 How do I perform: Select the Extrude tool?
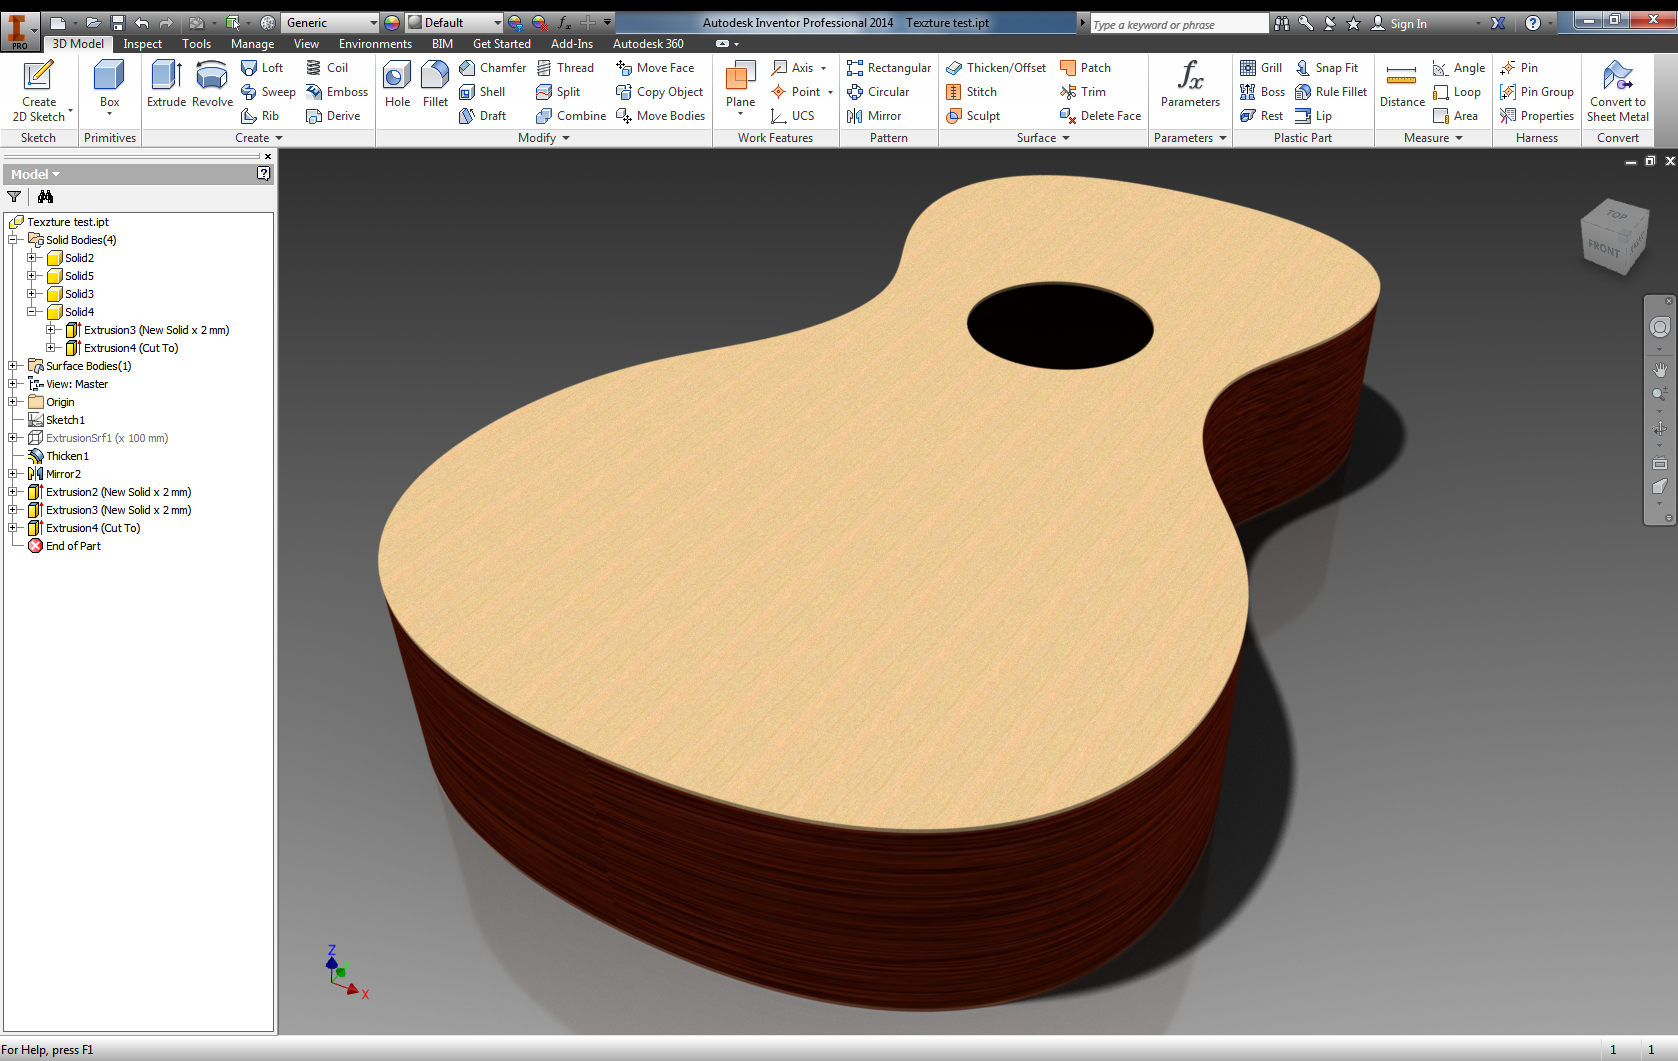coord(166,83)
